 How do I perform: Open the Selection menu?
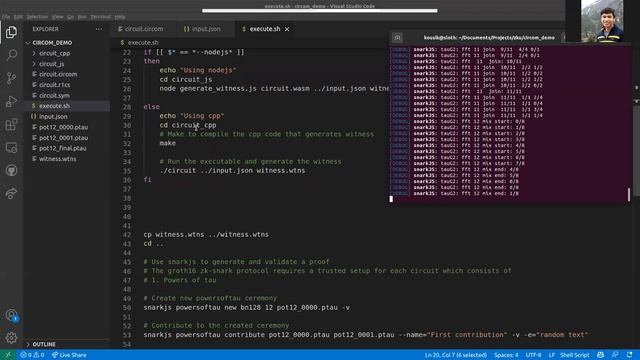pos(38,17)
